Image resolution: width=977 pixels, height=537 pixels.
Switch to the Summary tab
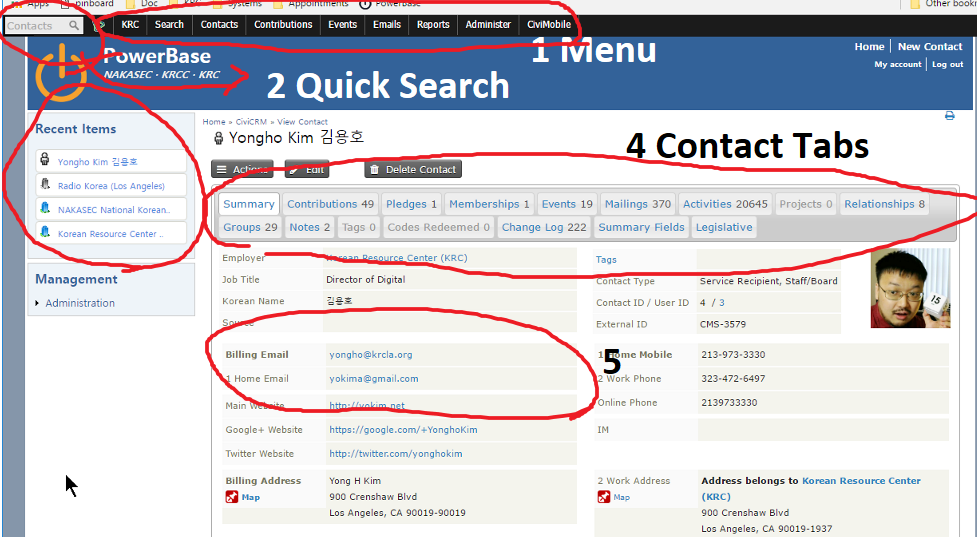tap(249, 204)
